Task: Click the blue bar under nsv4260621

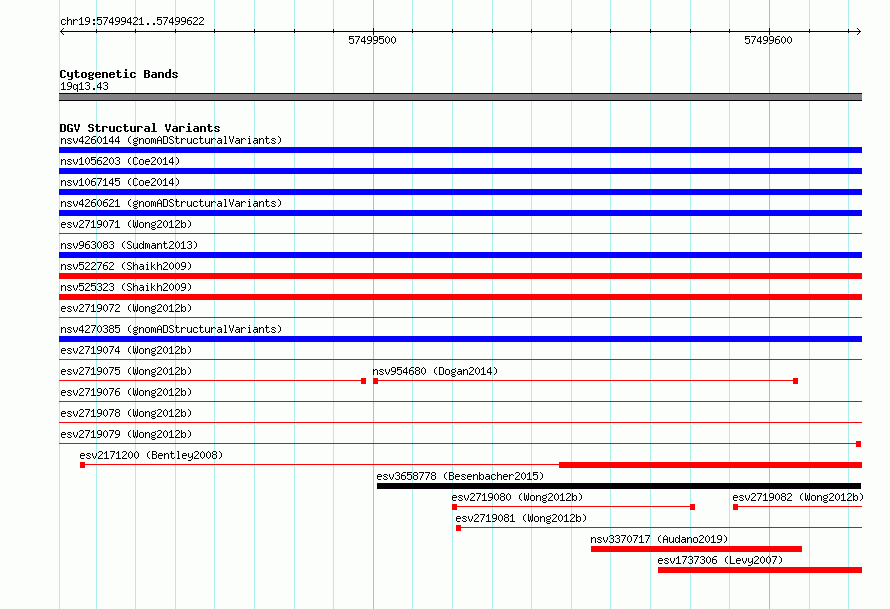Action: point(460,213)
